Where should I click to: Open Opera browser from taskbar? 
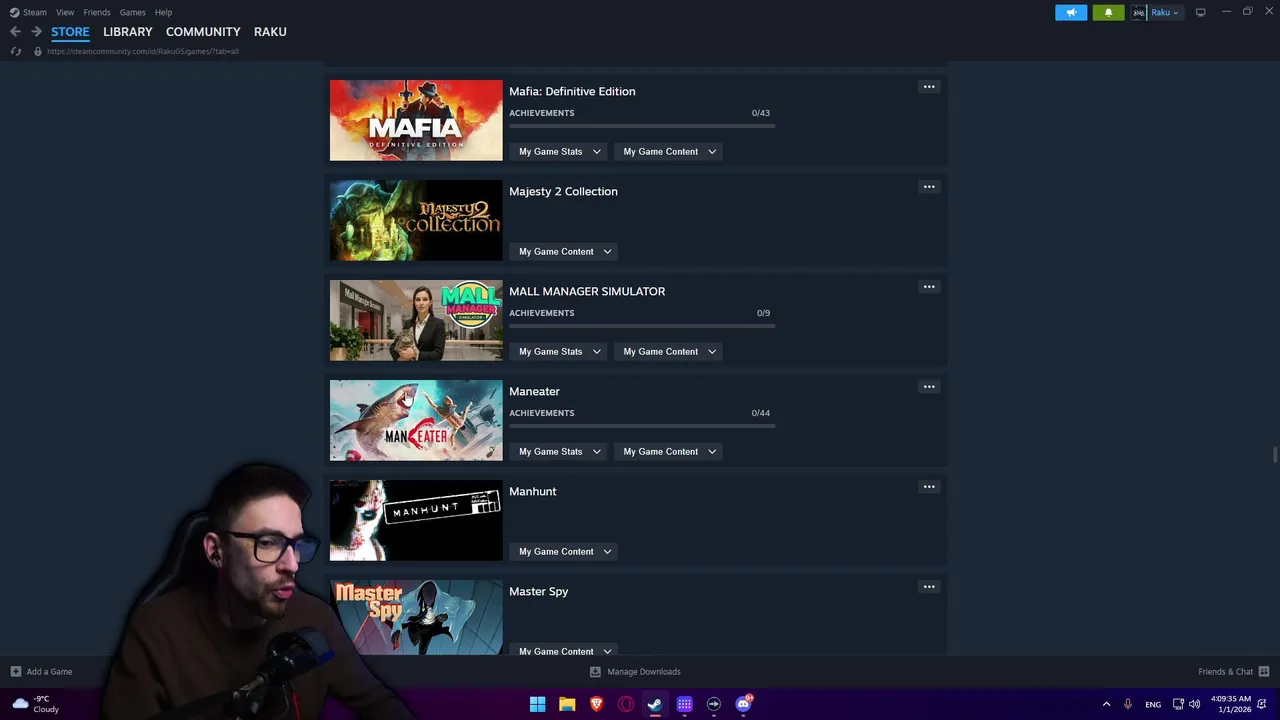pyautogui.click(x=626, y=704)
